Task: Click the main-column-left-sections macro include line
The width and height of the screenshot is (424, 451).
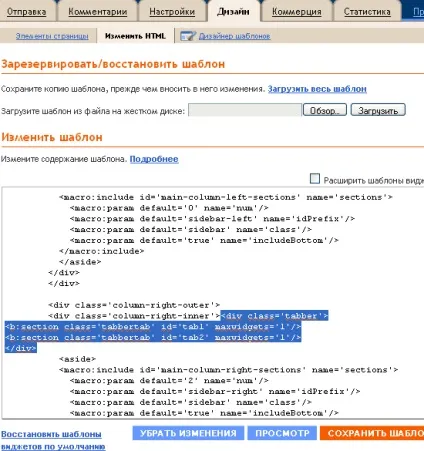Action: tap(226, 197)
